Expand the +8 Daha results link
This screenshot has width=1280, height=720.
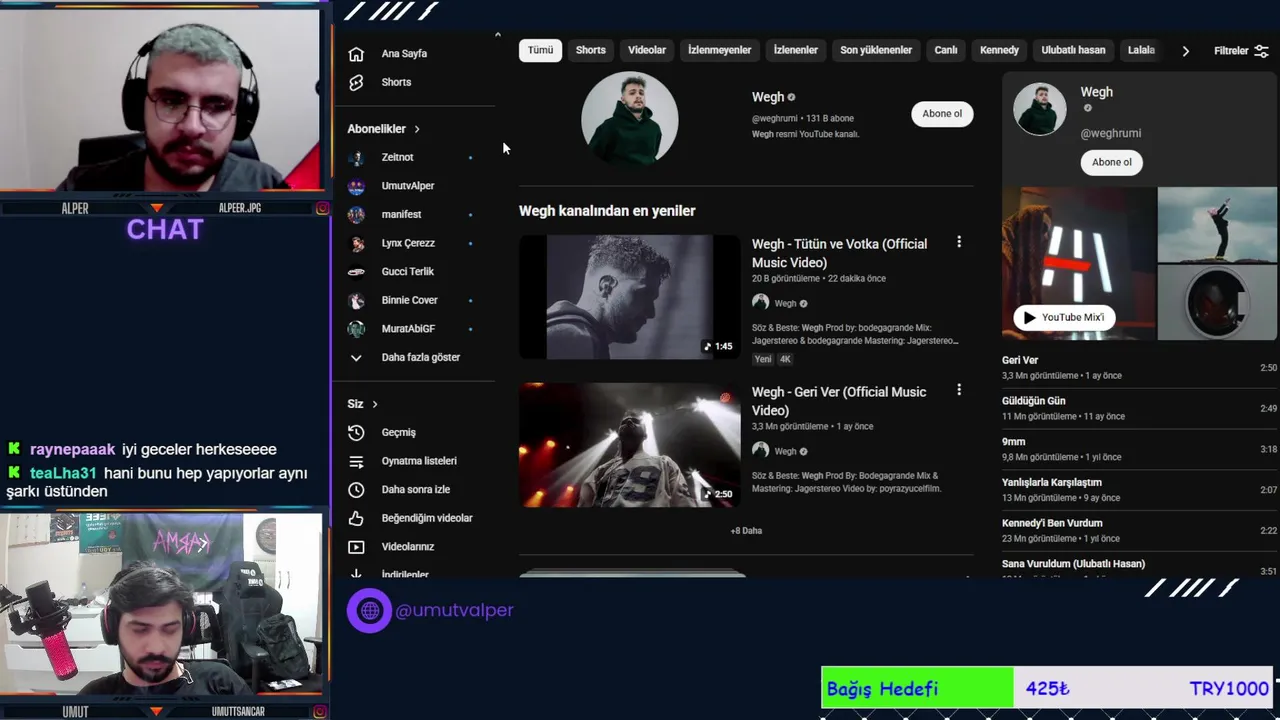click(746, 531)
